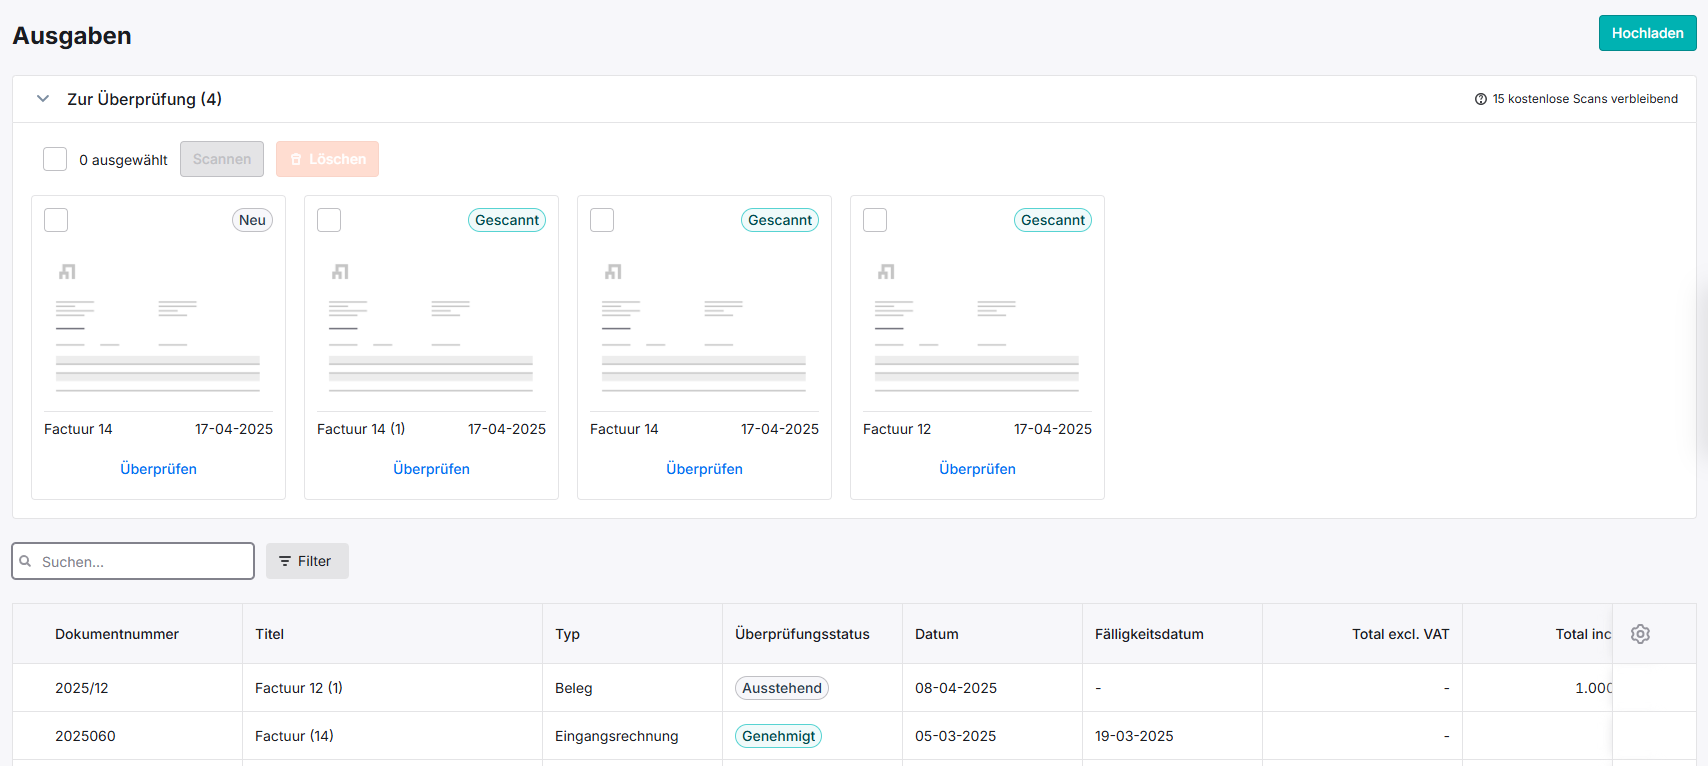Open the Factuur 14 (1) document thumbnail
The width and height of the screenshot is (1708, 766).
click(431, 327)
